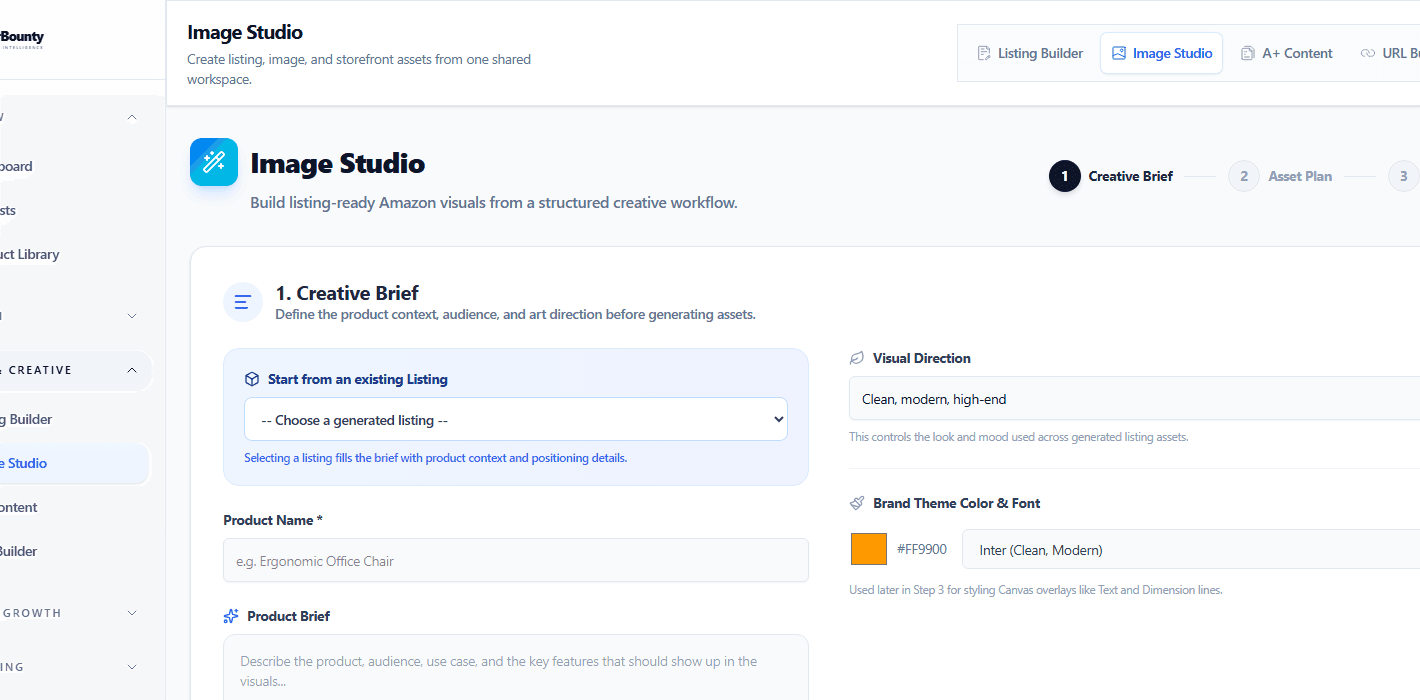Image resolution: width=1420 pixels, height=700 pixels.
Task: Click the document icon in Listing Builder tab
Action: (986, 52)
